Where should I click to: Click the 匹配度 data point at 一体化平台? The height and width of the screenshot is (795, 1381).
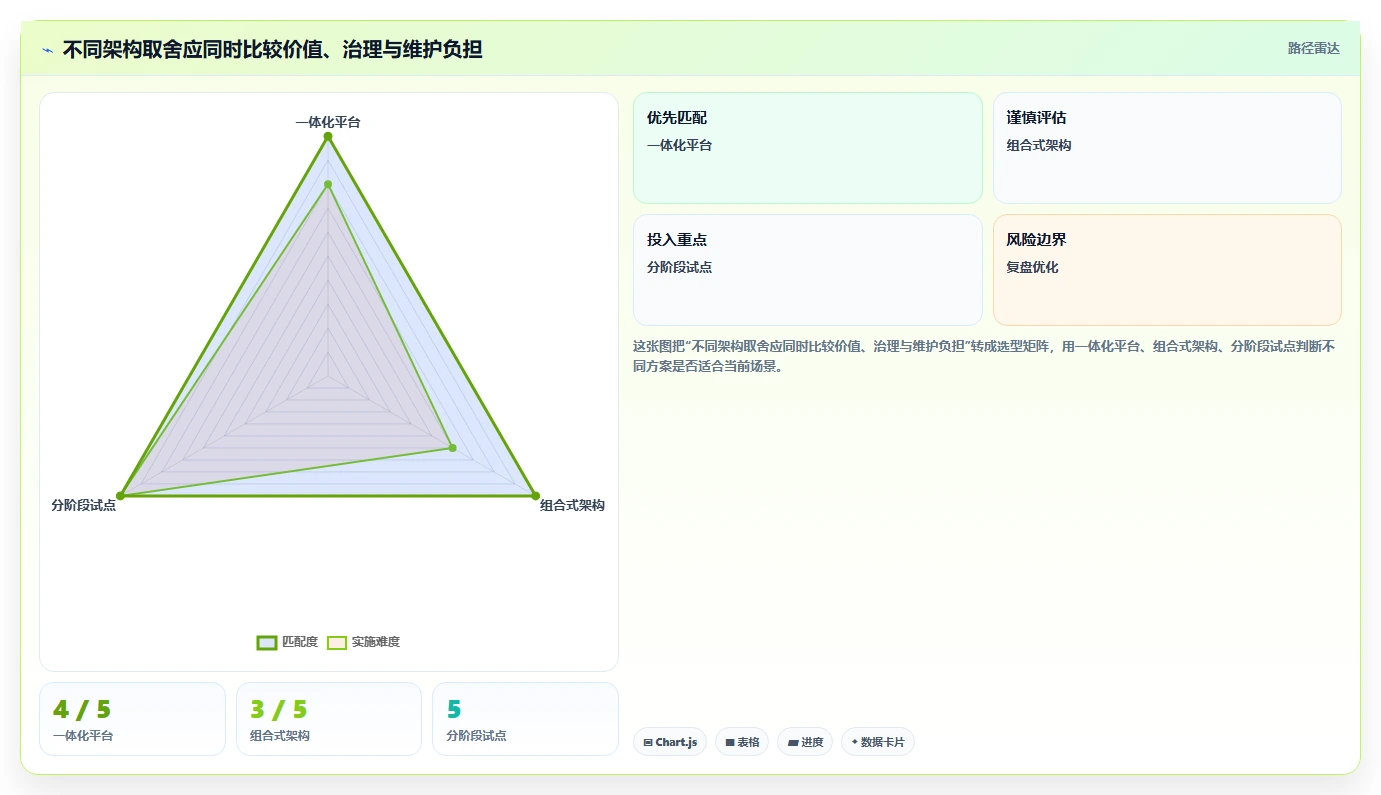coord(328,136)
